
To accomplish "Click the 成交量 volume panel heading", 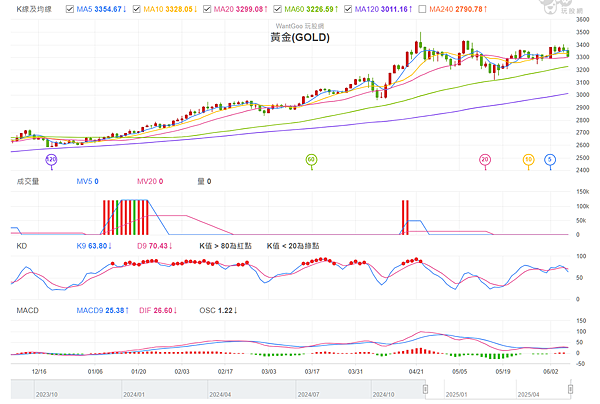I will (x=28, y=181).
